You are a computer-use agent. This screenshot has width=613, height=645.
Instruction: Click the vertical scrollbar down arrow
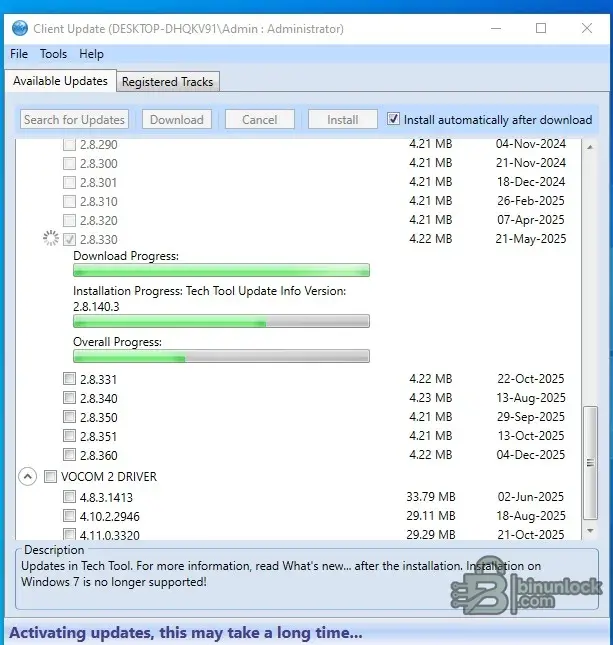pyautogui.click(x=589, y=531)
